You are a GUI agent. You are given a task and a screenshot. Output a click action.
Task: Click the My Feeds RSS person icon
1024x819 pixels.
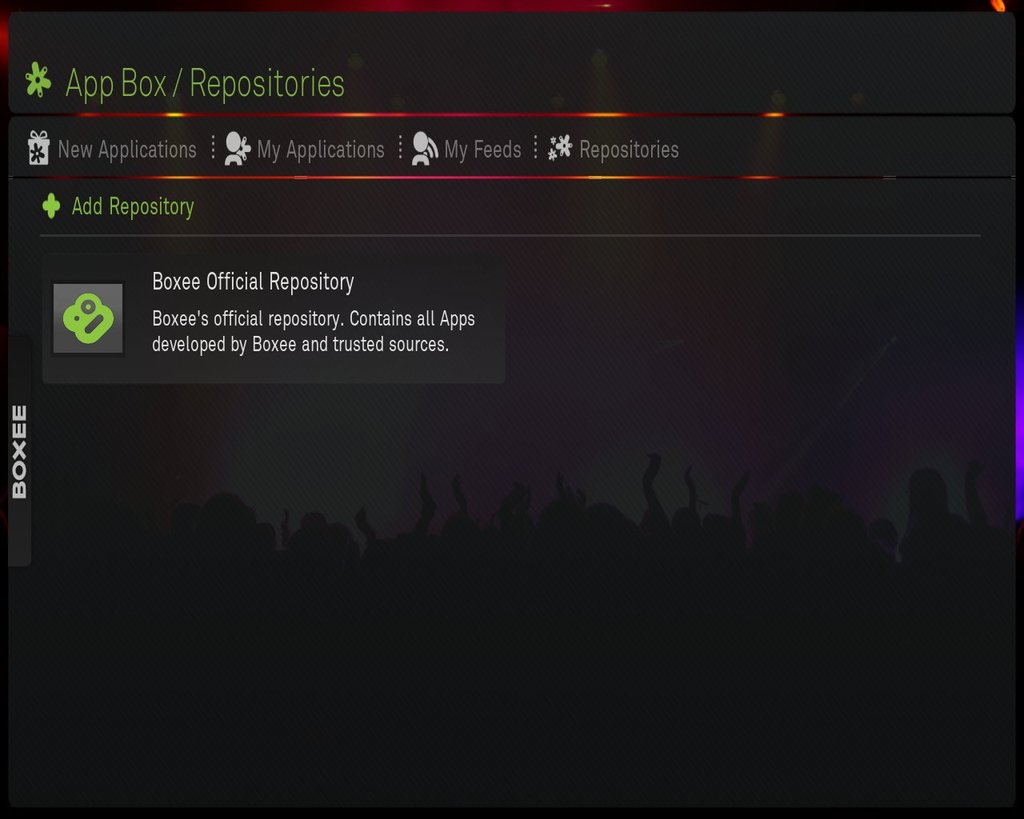[424, 148]
